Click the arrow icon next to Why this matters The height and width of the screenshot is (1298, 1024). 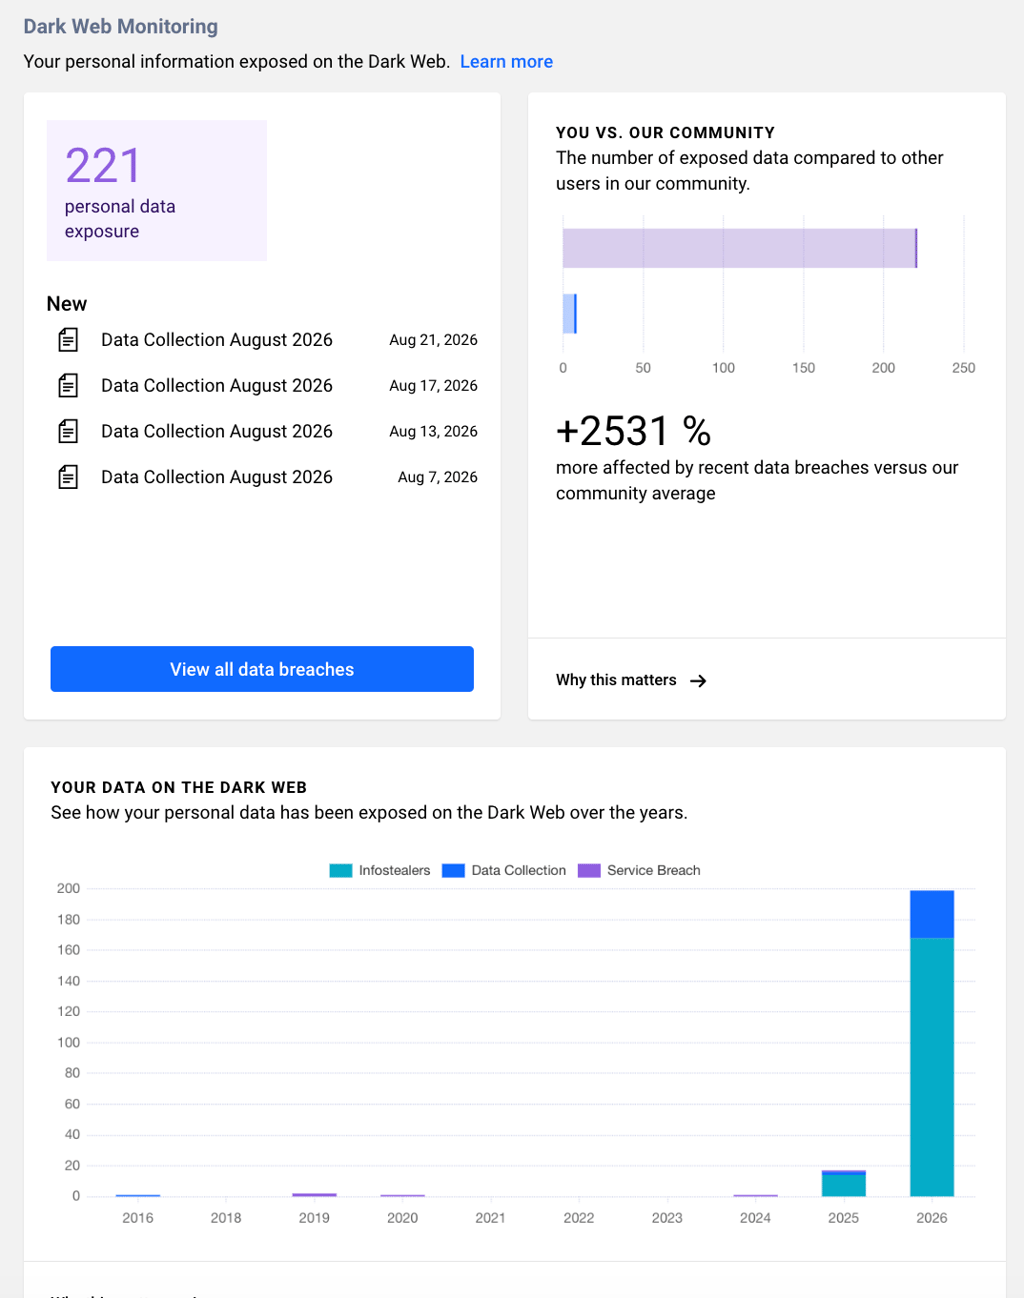tap(698, 681)
